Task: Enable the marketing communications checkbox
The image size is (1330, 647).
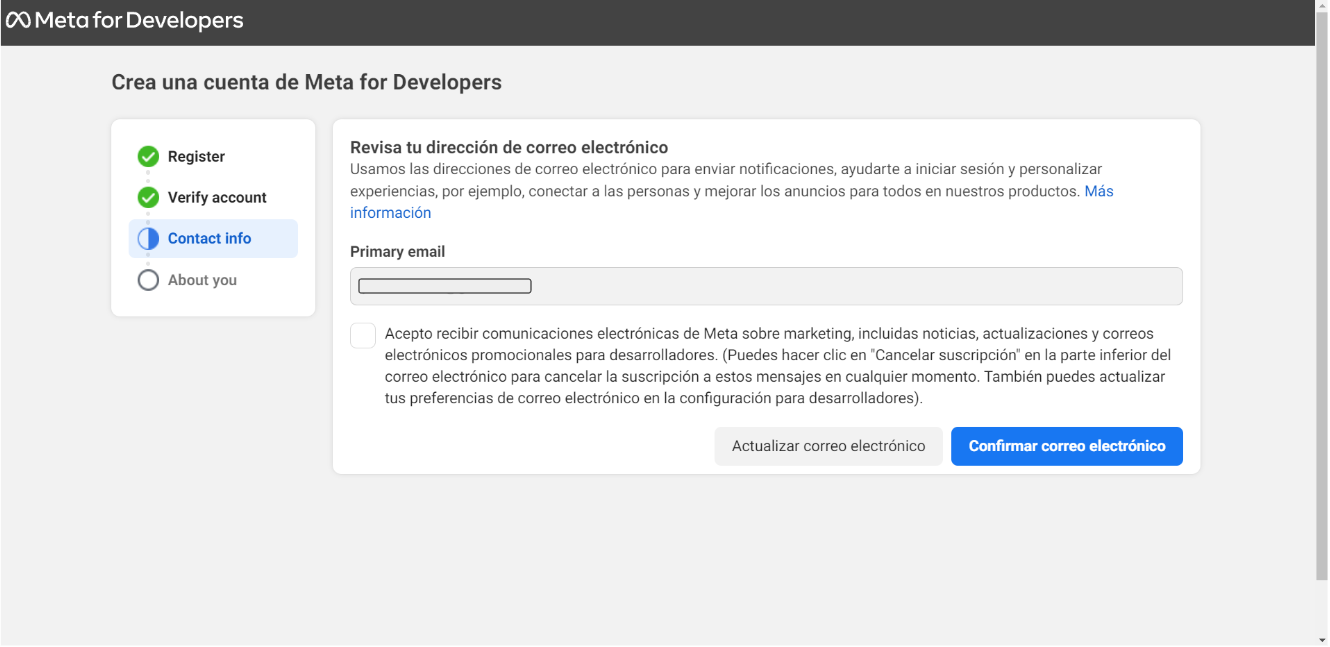Action: 363,336
